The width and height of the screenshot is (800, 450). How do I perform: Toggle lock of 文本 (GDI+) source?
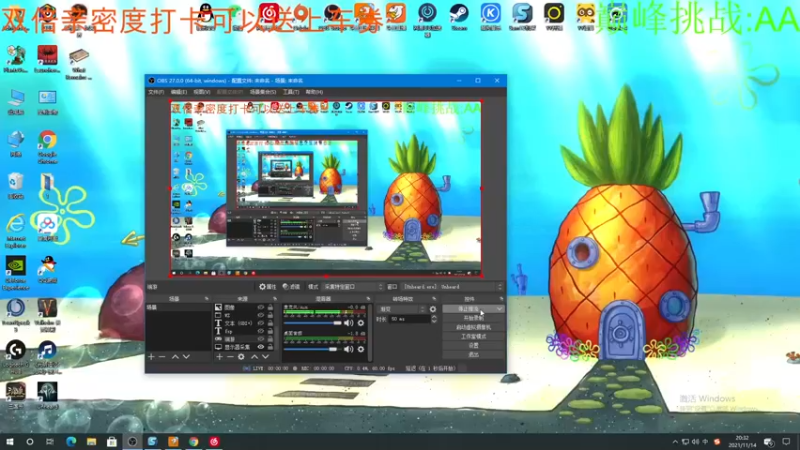coord(270,323)
